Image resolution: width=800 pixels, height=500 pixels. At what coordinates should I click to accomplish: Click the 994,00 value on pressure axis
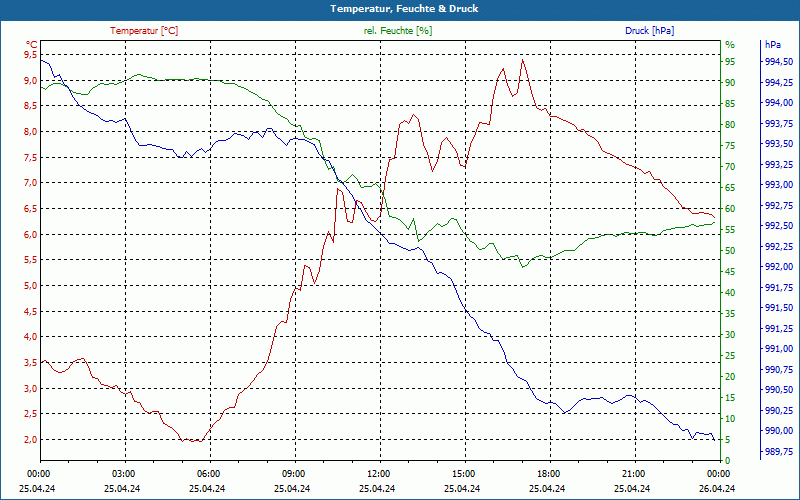pyautogui.click(x=779, y=103)
